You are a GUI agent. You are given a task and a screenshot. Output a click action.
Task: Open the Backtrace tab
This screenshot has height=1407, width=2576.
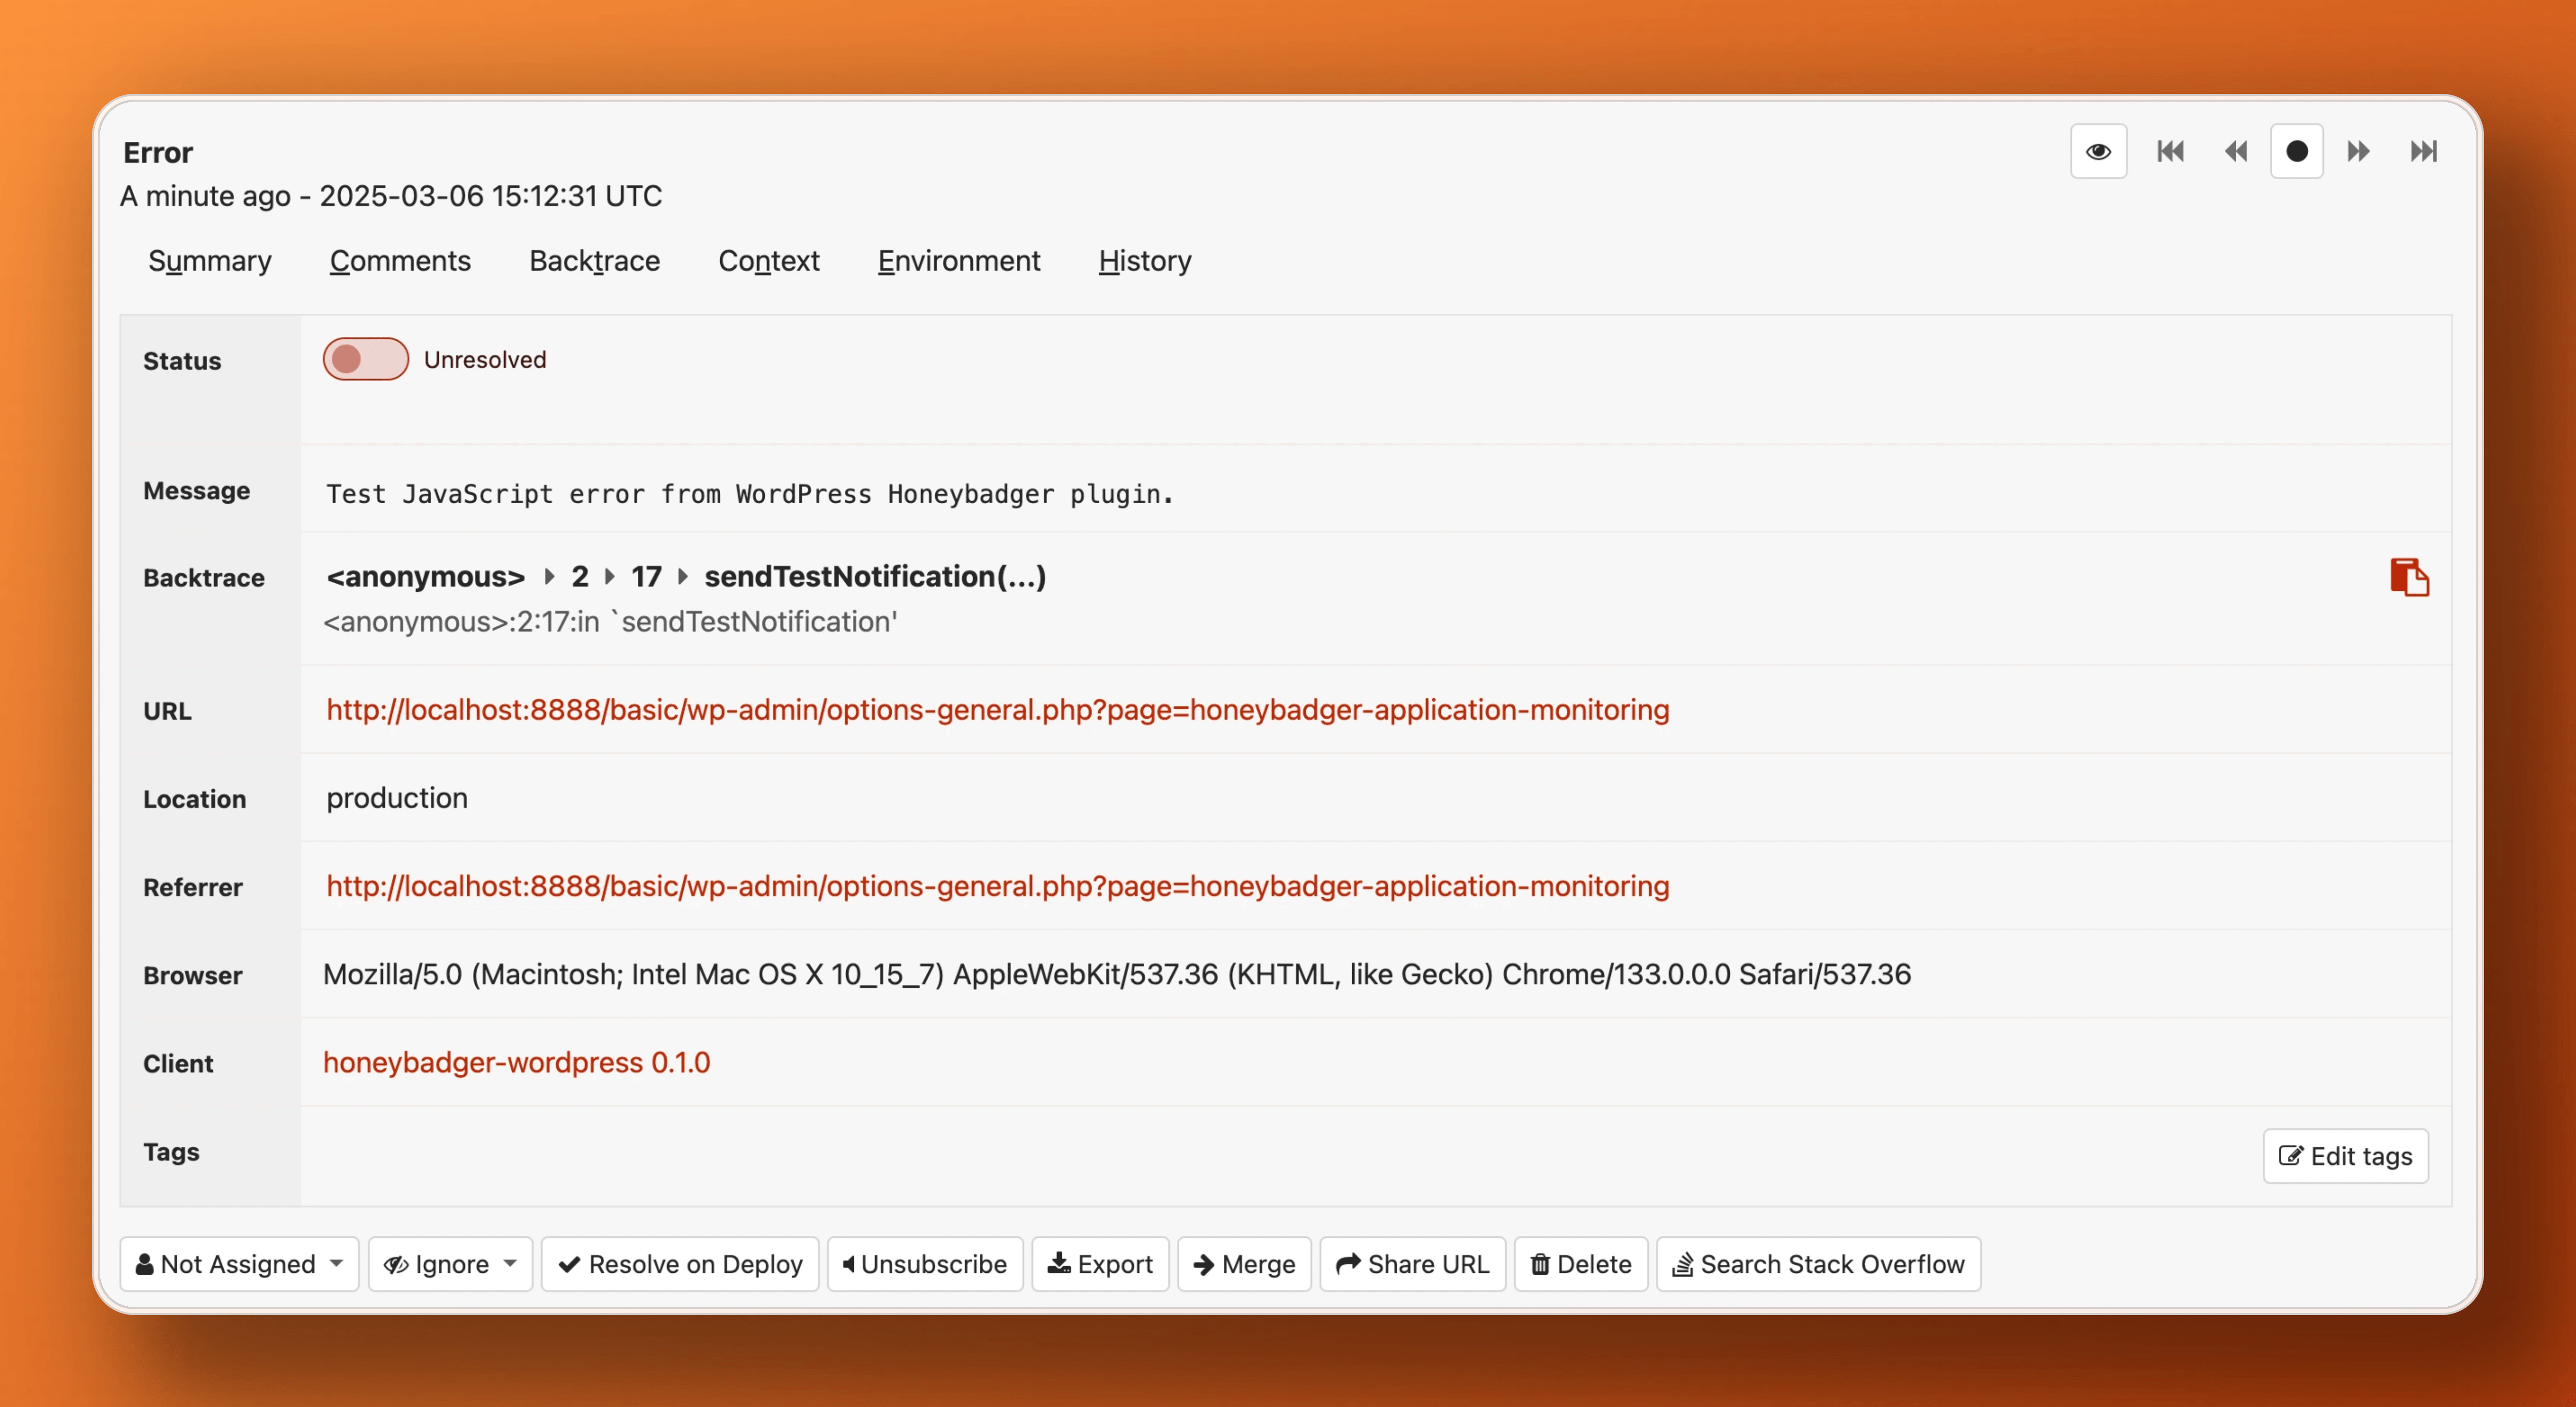[594, 261]
